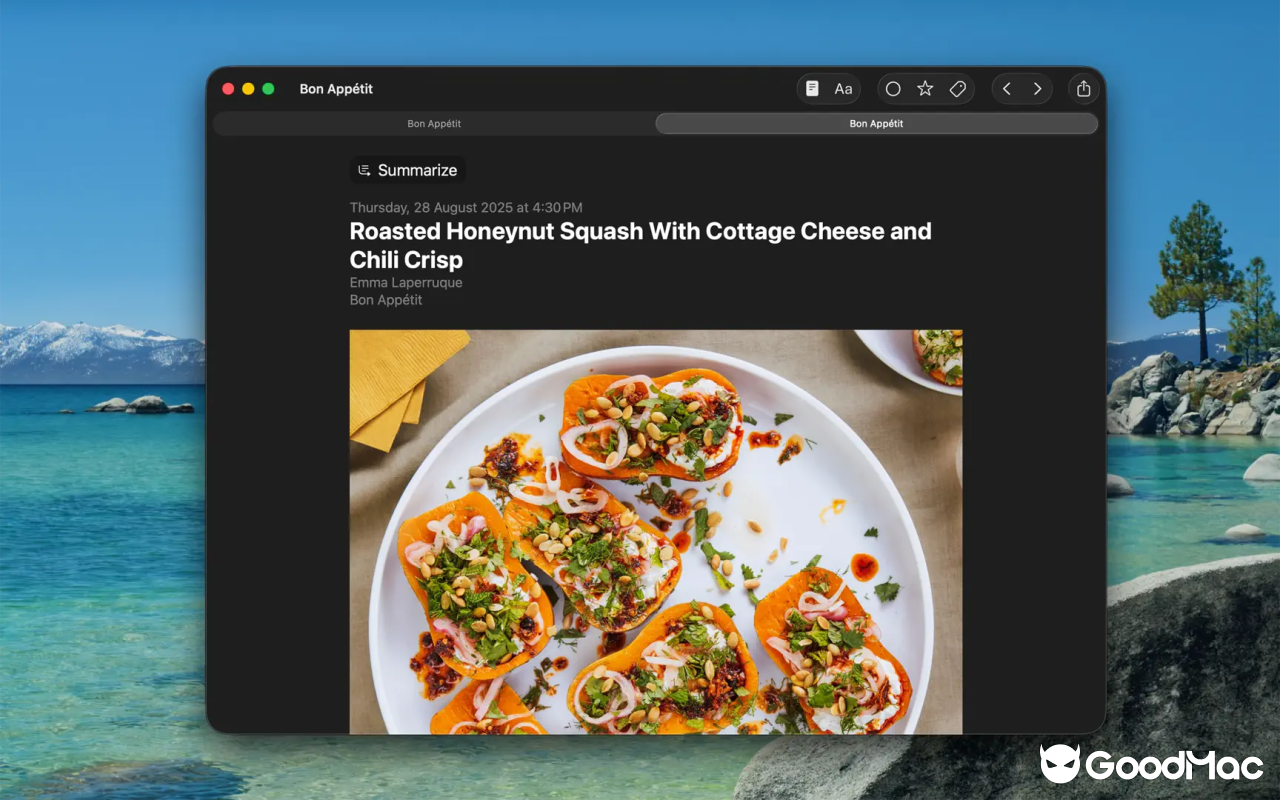Click the Summarize button
Viewport: 1280px width, 800px height.
[x=408, y=170]
